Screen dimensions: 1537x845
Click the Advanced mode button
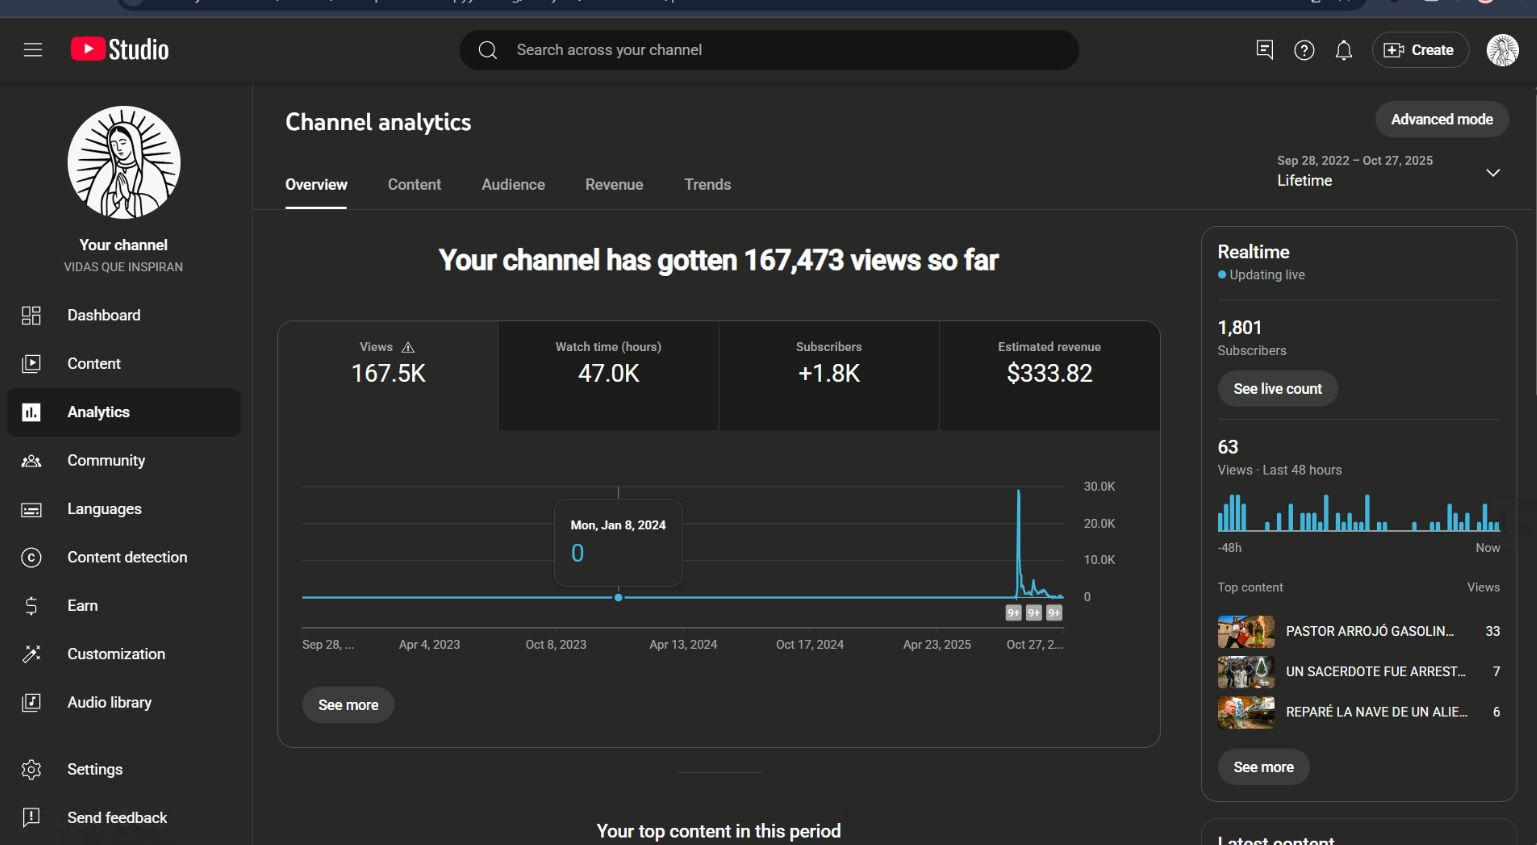pyautogui.click(x=1441, y=119)
